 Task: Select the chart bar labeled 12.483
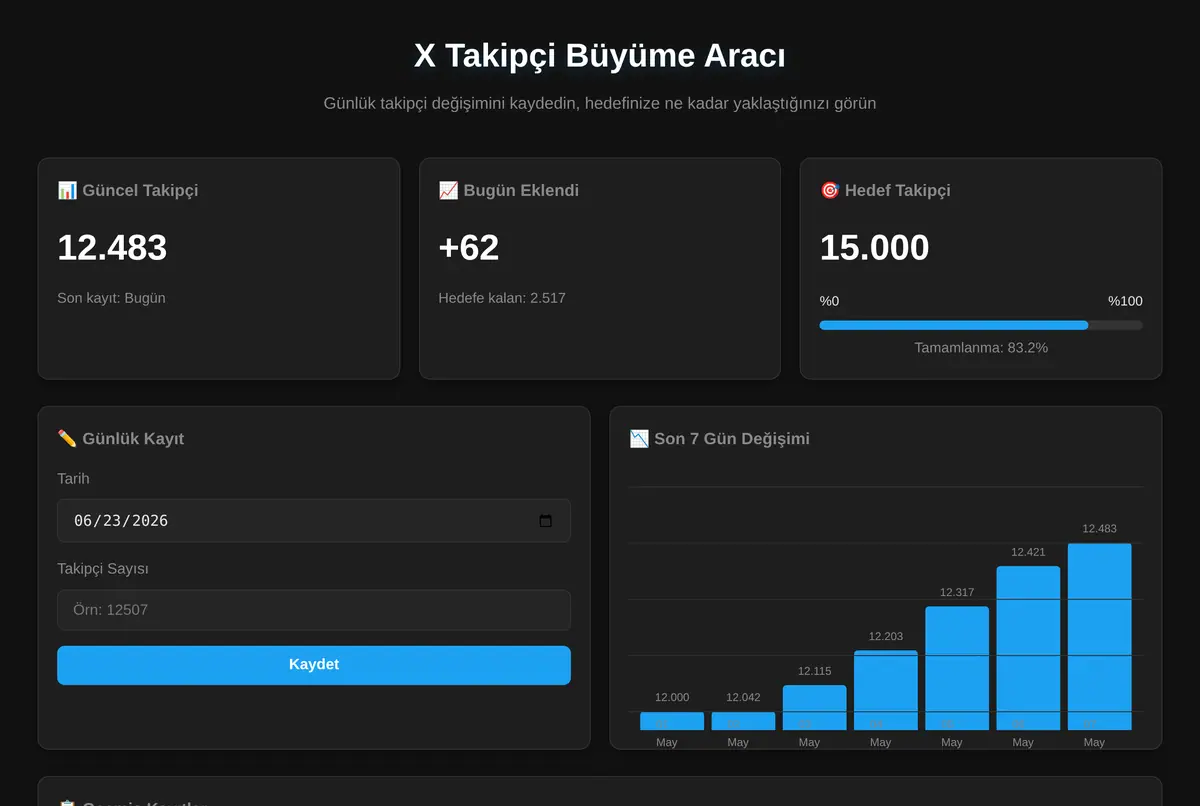click(1100, 636)
